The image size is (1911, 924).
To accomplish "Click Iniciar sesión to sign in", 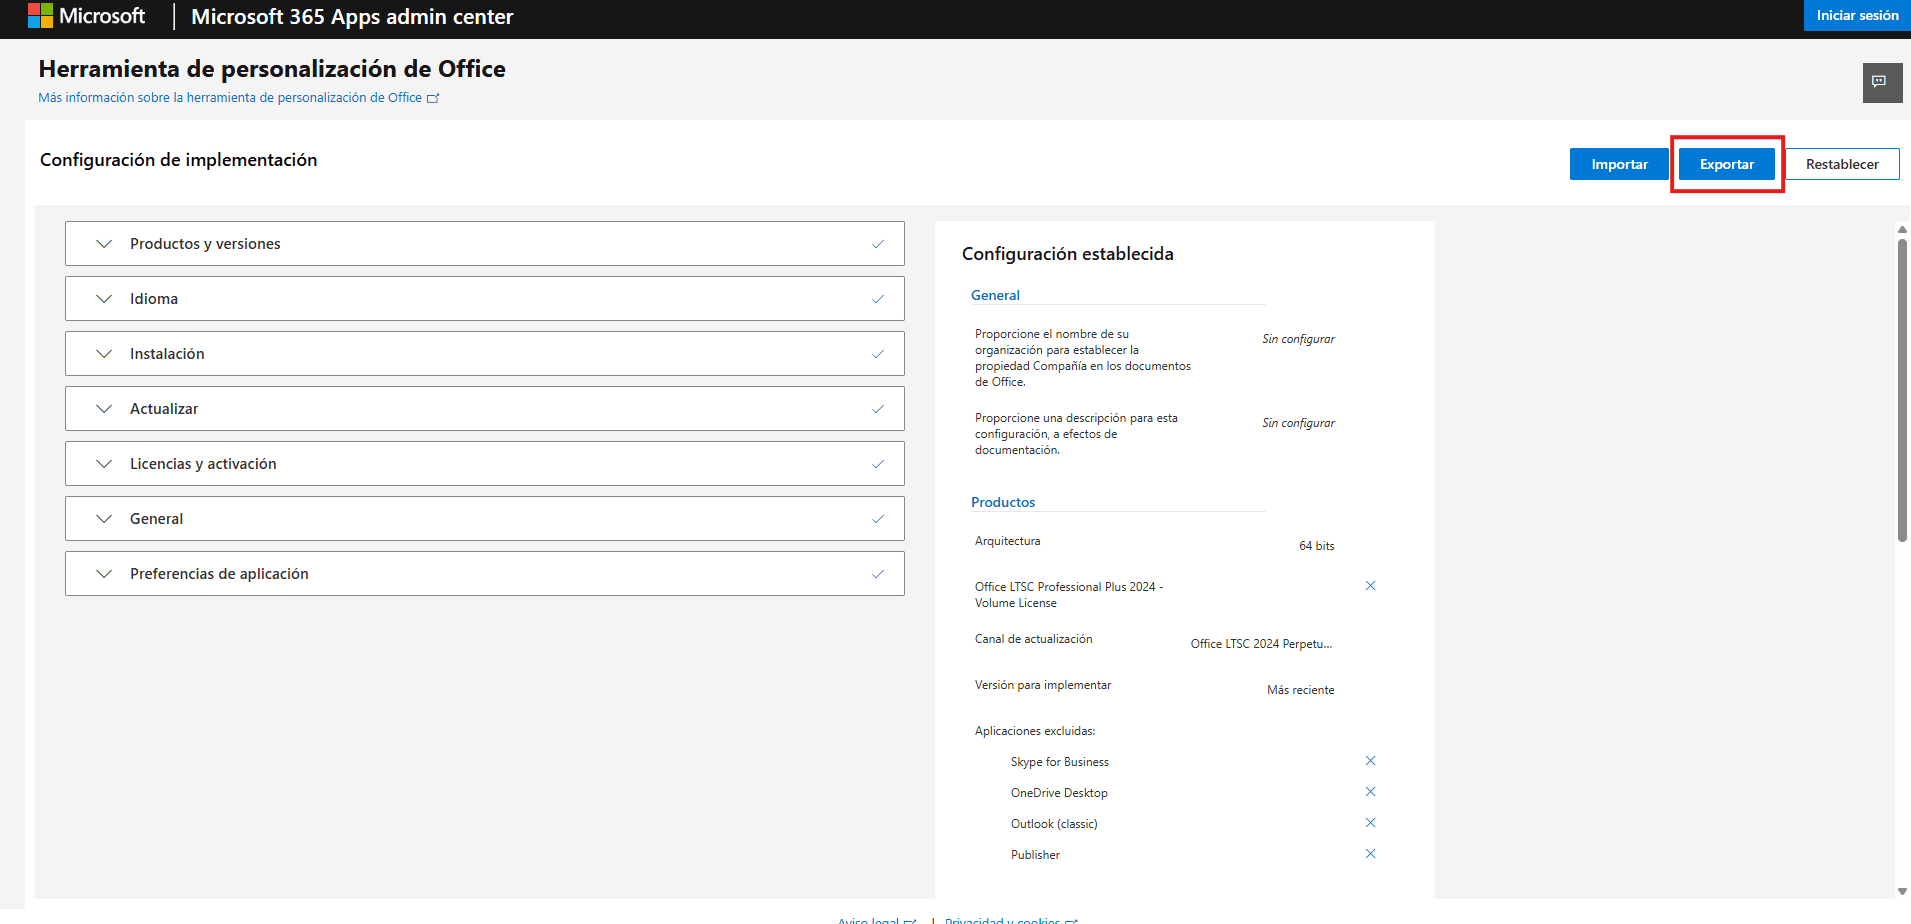I will 1857,15.
